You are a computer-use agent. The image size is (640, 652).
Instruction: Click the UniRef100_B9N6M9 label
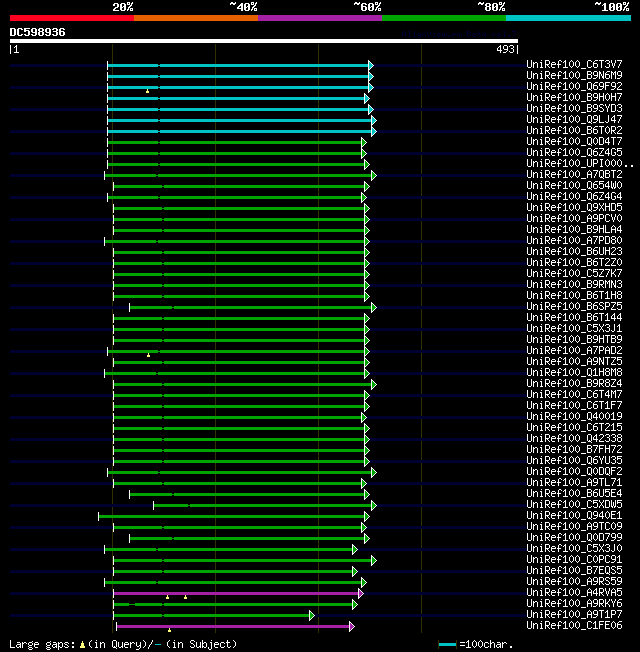click(x=574, y=75)
